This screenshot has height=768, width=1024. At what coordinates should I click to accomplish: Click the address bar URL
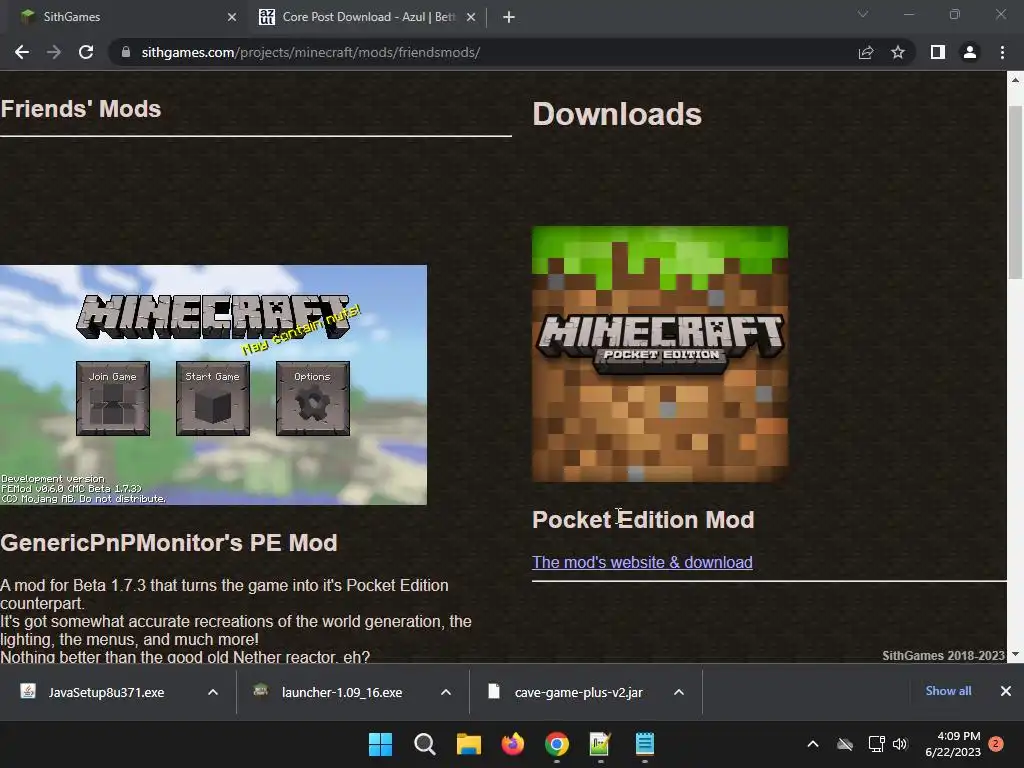coord(311,52)
